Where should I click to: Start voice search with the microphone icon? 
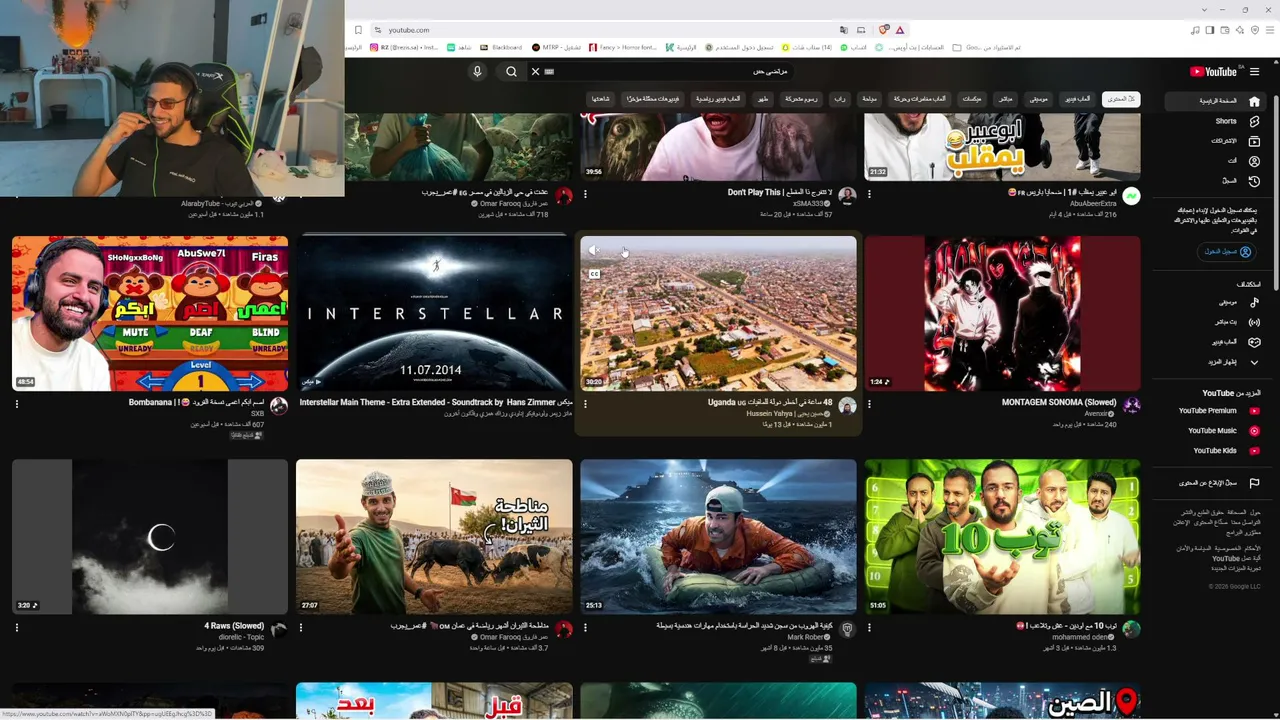click(477, 72)
